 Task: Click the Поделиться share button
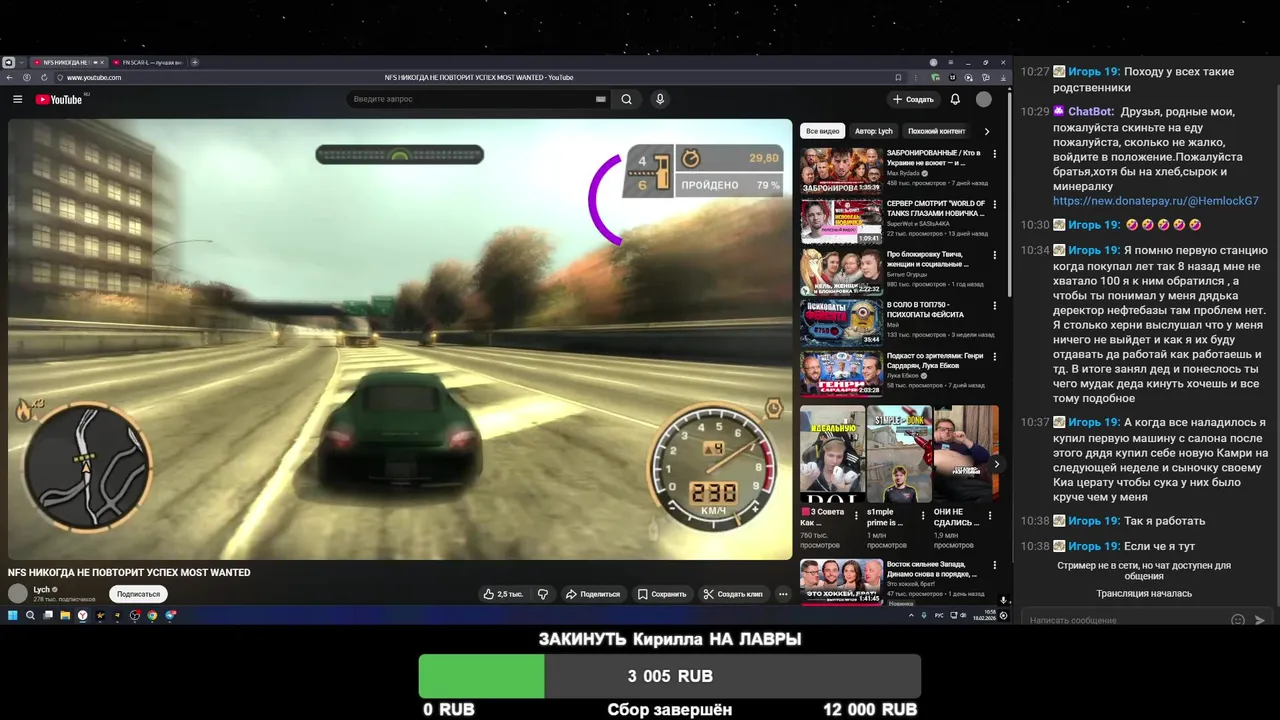(x=593, y=594)
